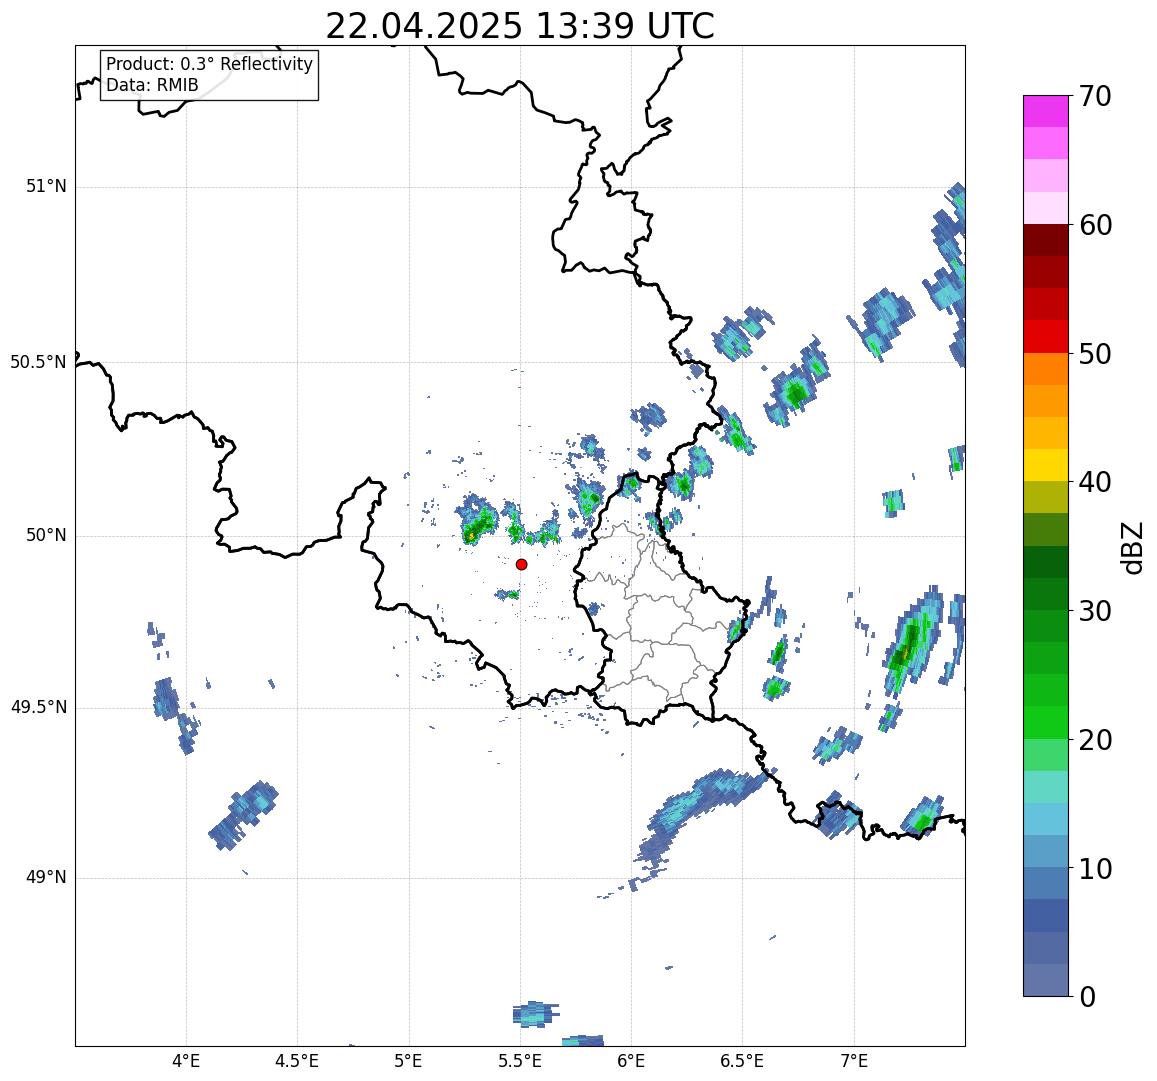Click the pale pink swatch just above 60 dBZ
Image resolution: width=1157 pixels, height=1081 pixels.
(1046, 208)
